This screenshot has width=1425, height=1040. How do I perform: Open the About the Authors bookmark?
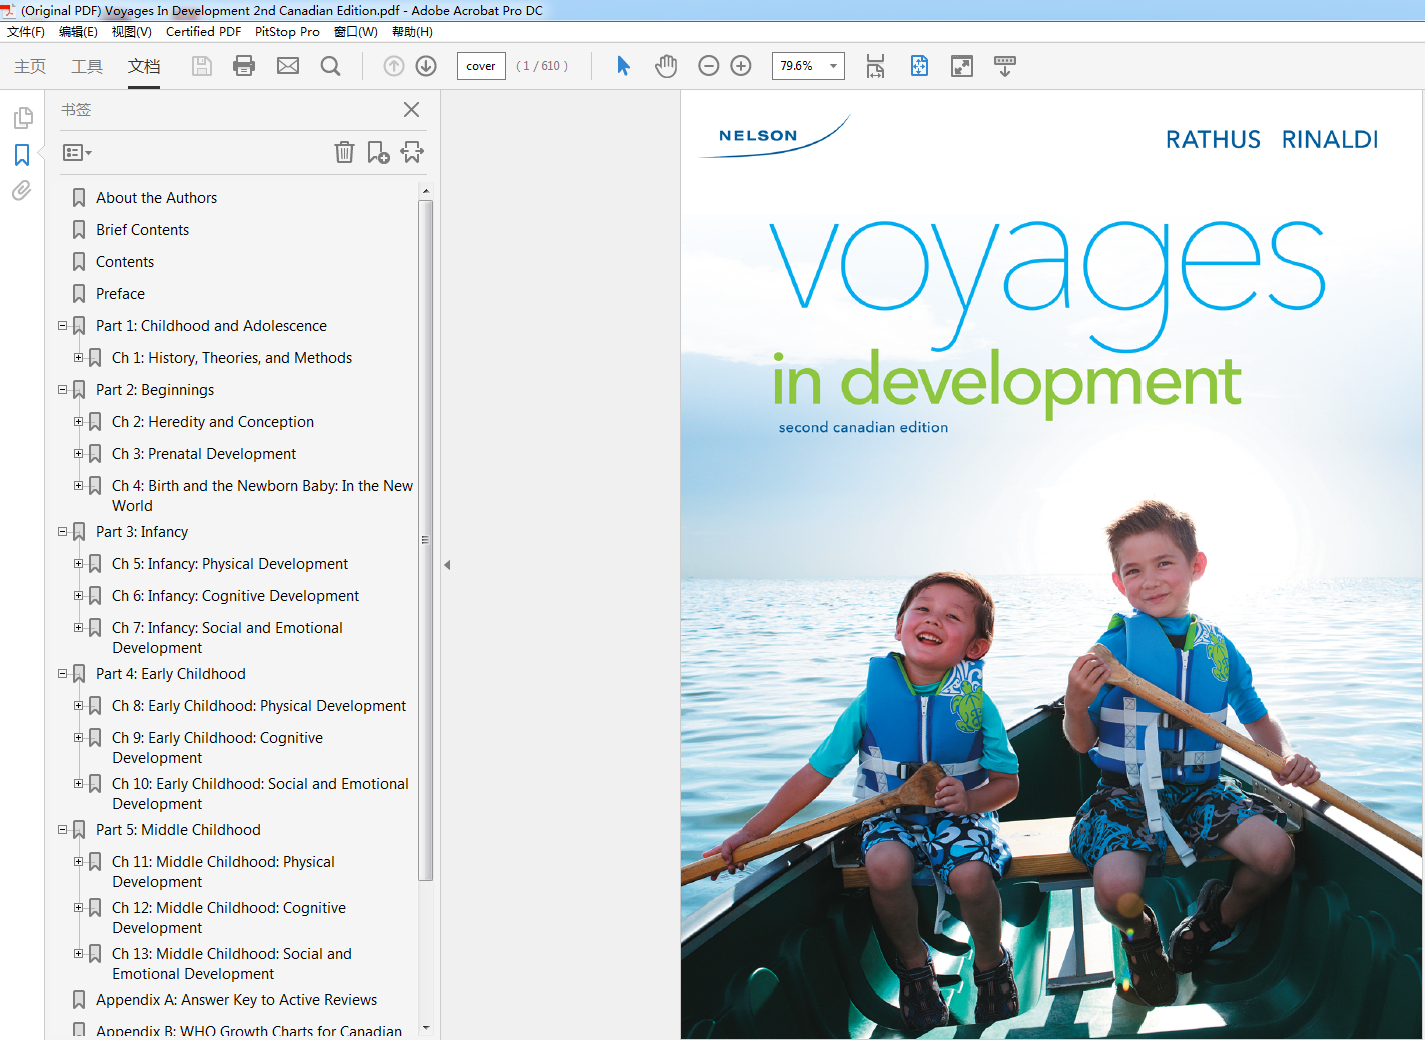156,198
